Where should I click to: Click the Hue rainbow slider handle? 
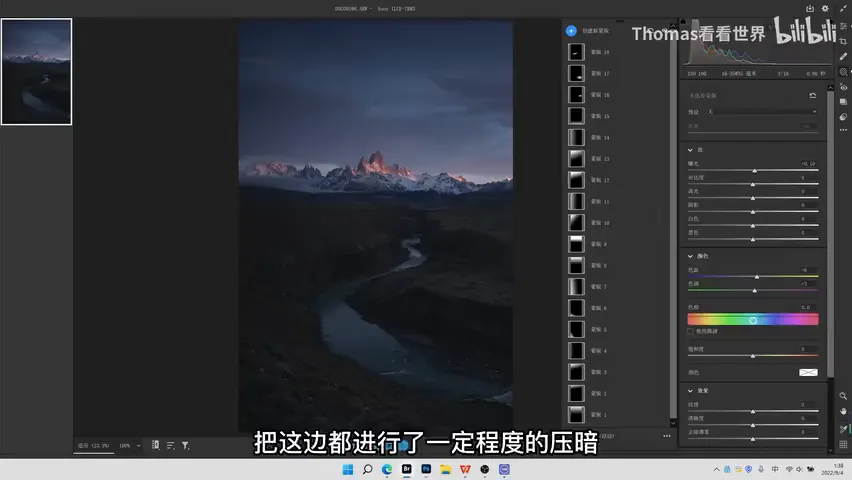pos(753,320)
